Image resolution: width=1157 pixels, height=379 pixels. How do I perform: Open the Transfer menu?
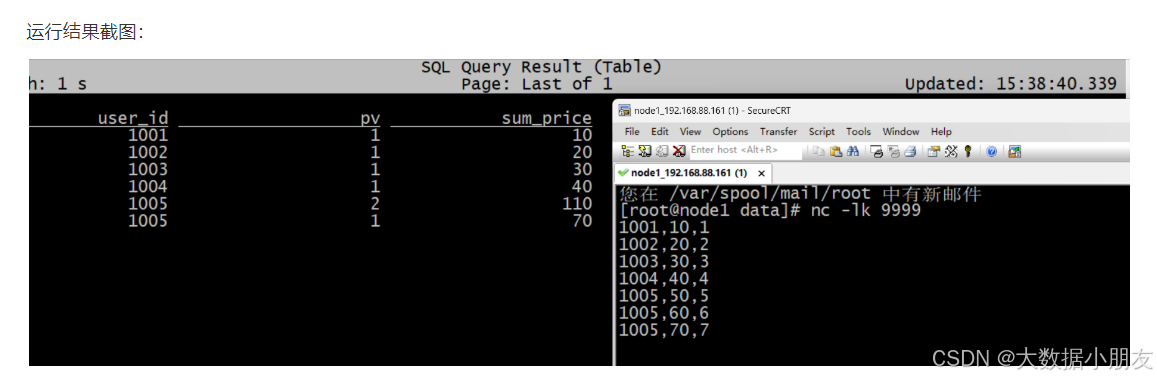tap(778, 131)
